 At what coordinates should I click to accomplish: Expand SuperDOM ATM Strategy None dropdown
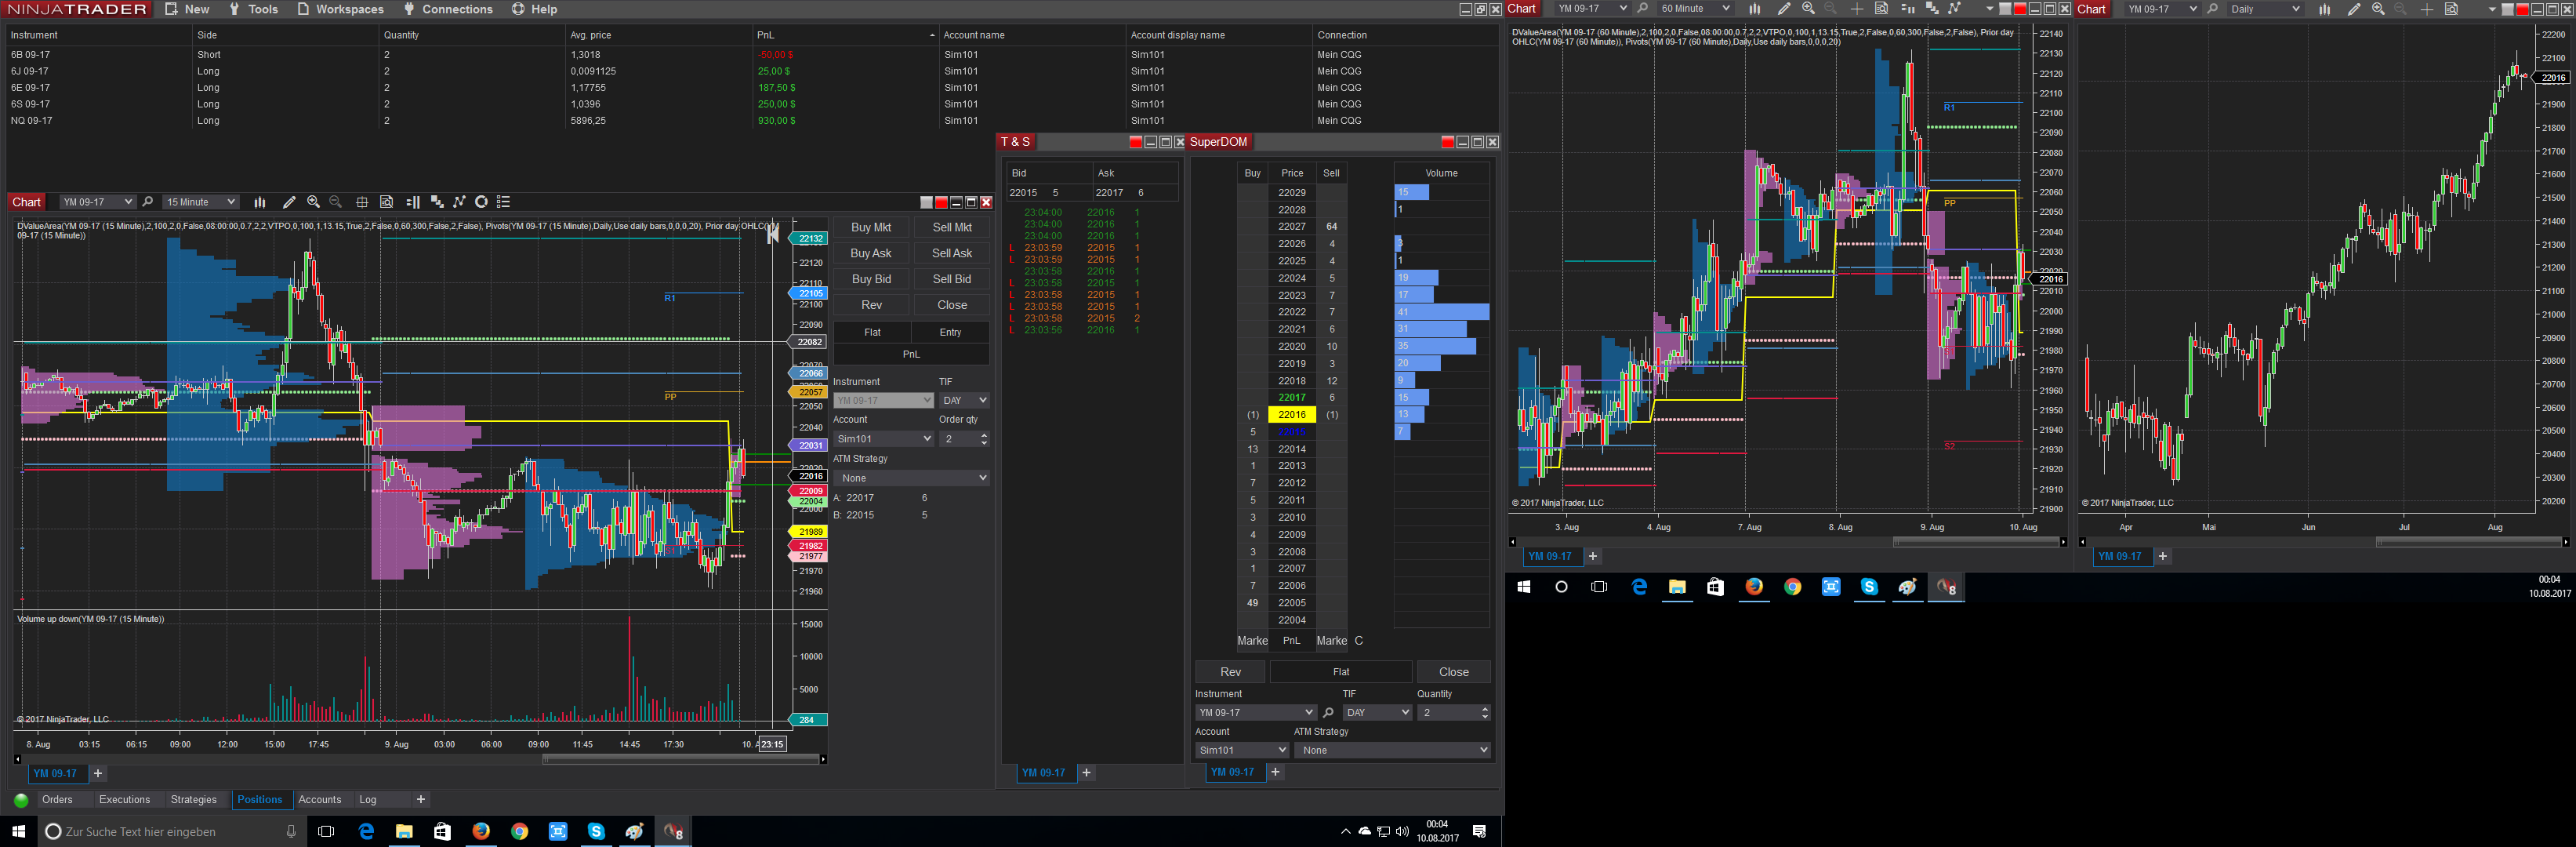(x=1392, y=750)
